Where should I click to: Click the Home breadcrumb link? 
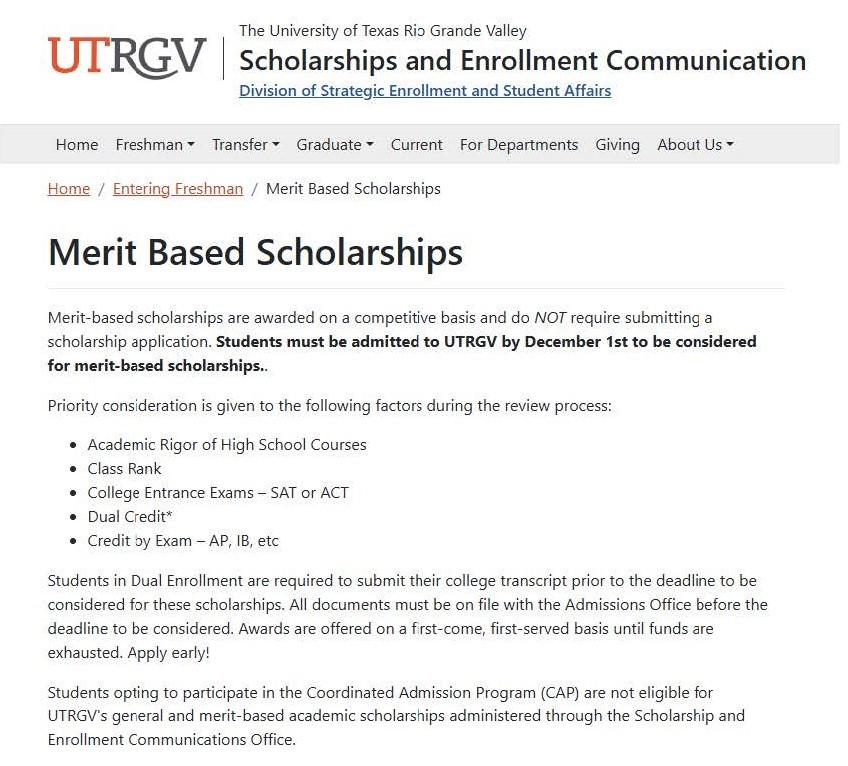[x=69, y=189]
